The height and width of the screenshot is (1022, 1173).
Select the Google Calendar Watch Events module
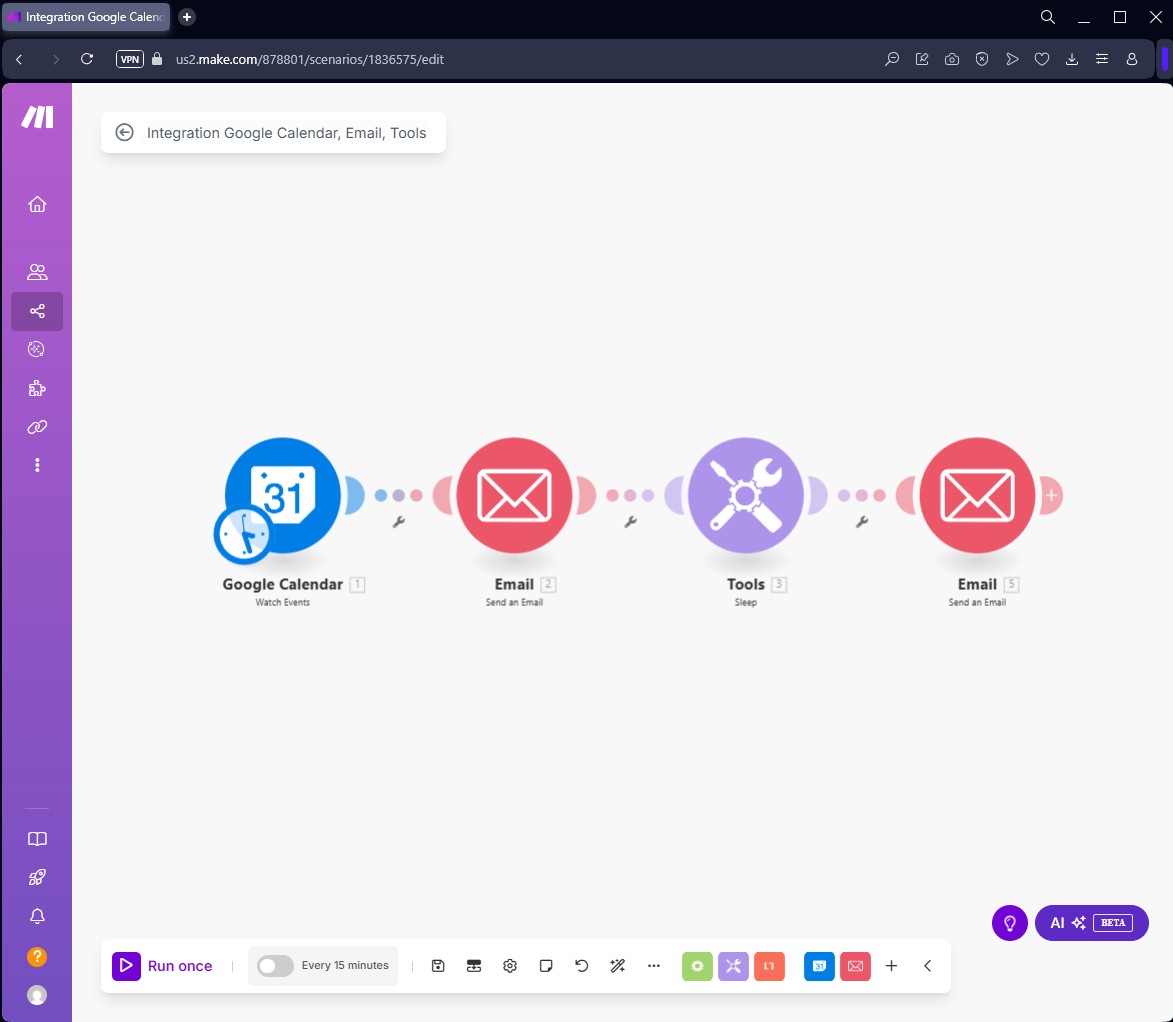pyautogui.click(x=283, y=495)
